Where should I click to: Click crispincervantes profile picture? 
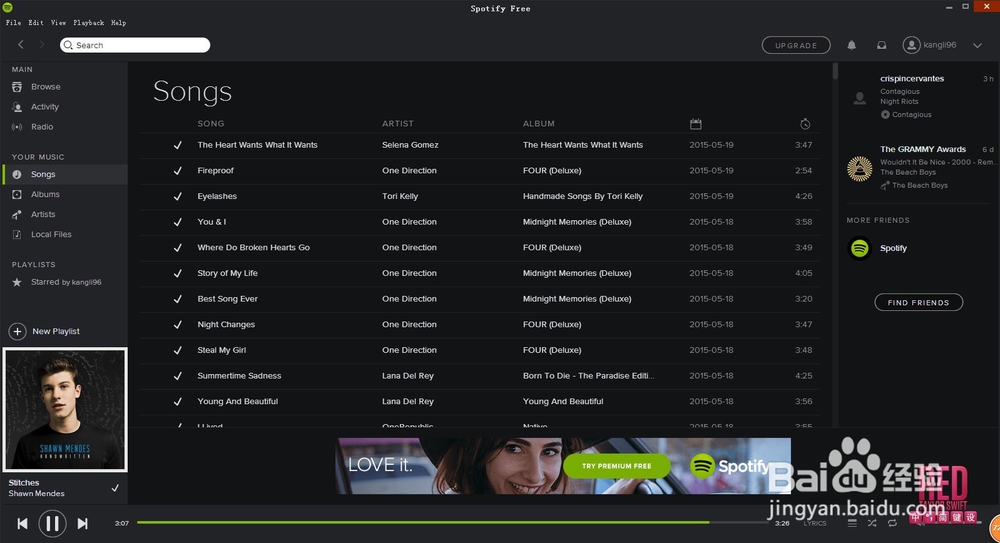pos(860,98)
